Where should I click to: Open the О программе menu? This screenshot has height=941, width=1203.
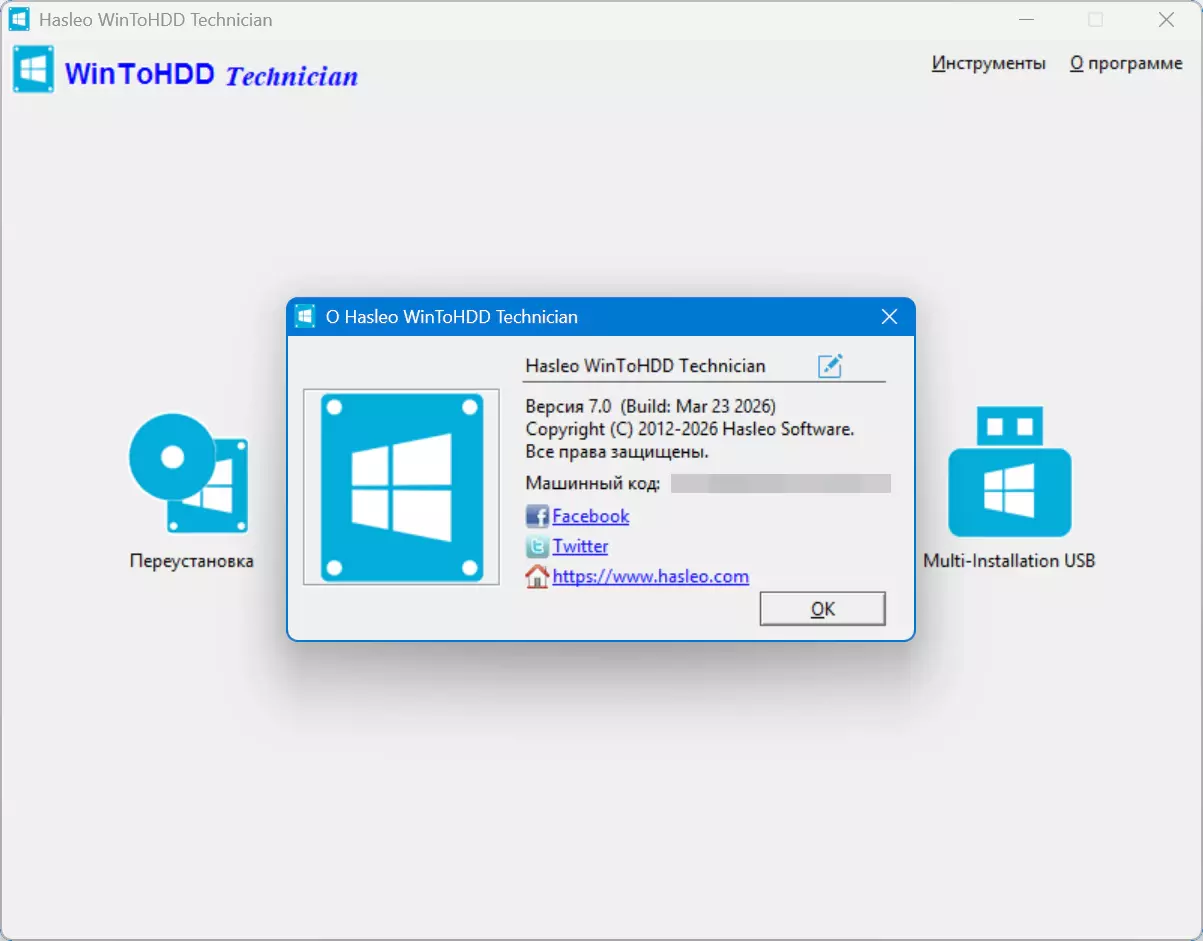click(1126, 63)
